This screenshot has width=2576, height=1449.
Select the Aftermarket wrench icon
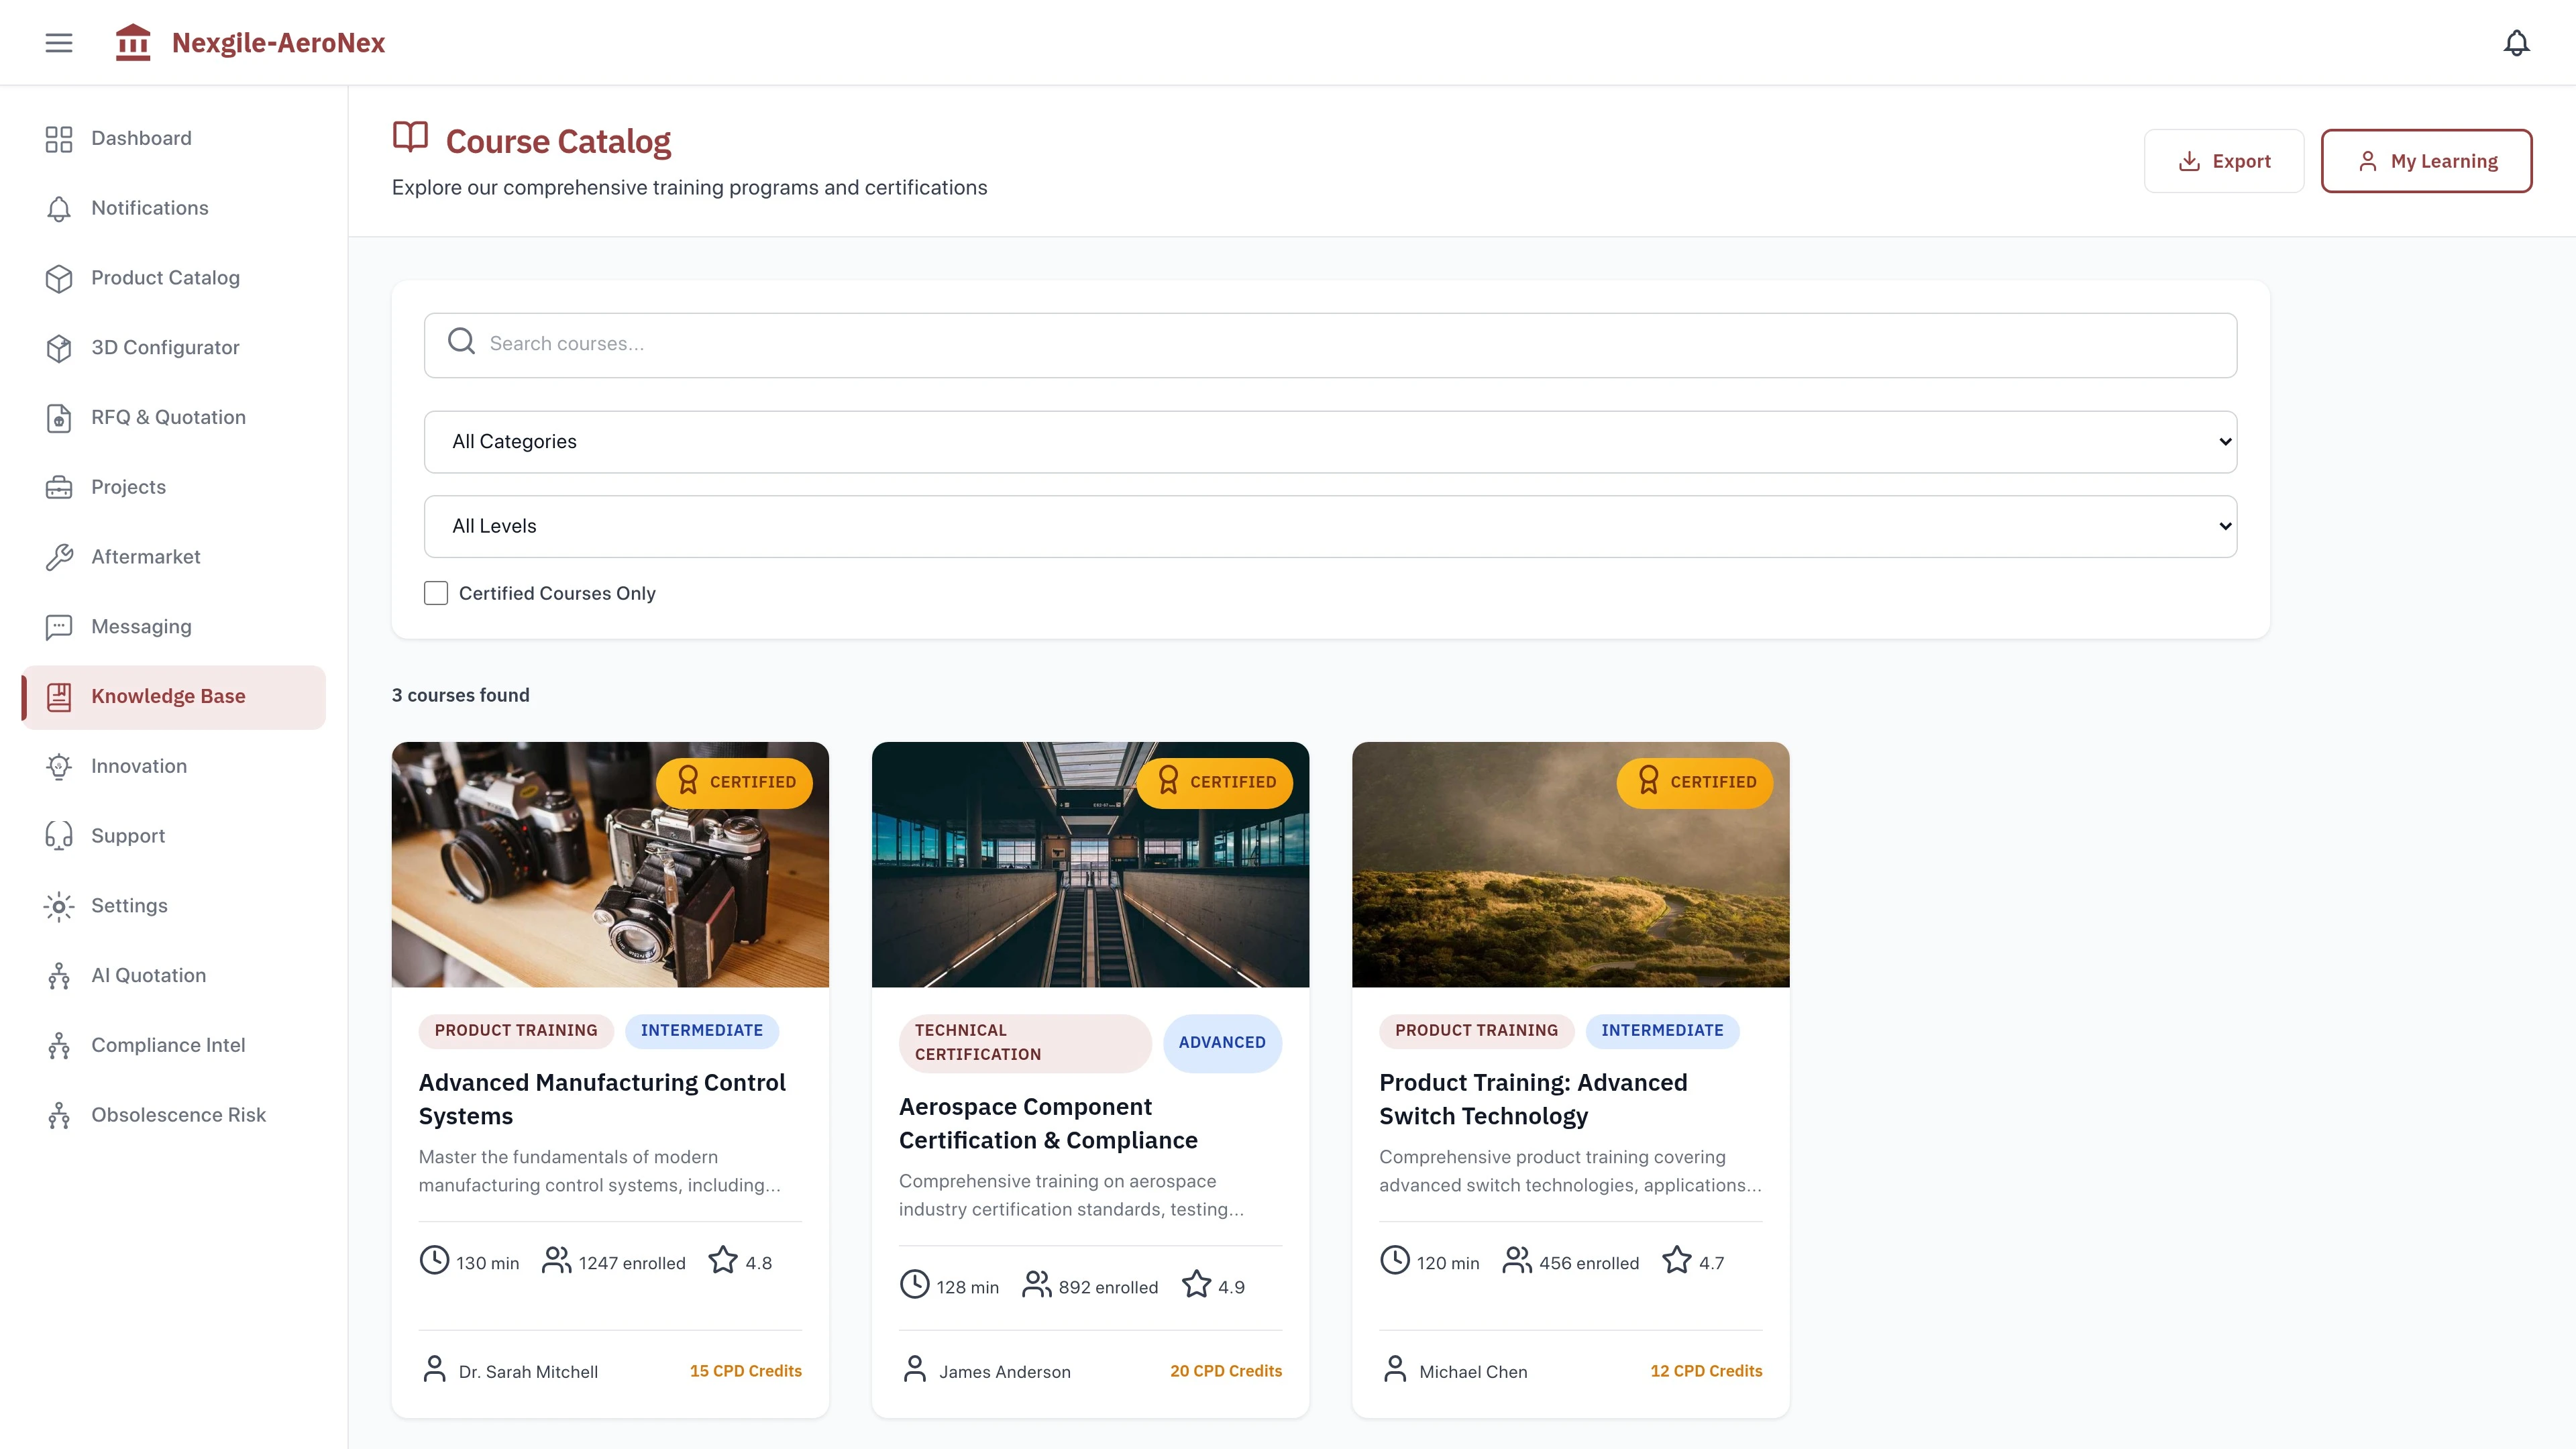tap(59, 557)
